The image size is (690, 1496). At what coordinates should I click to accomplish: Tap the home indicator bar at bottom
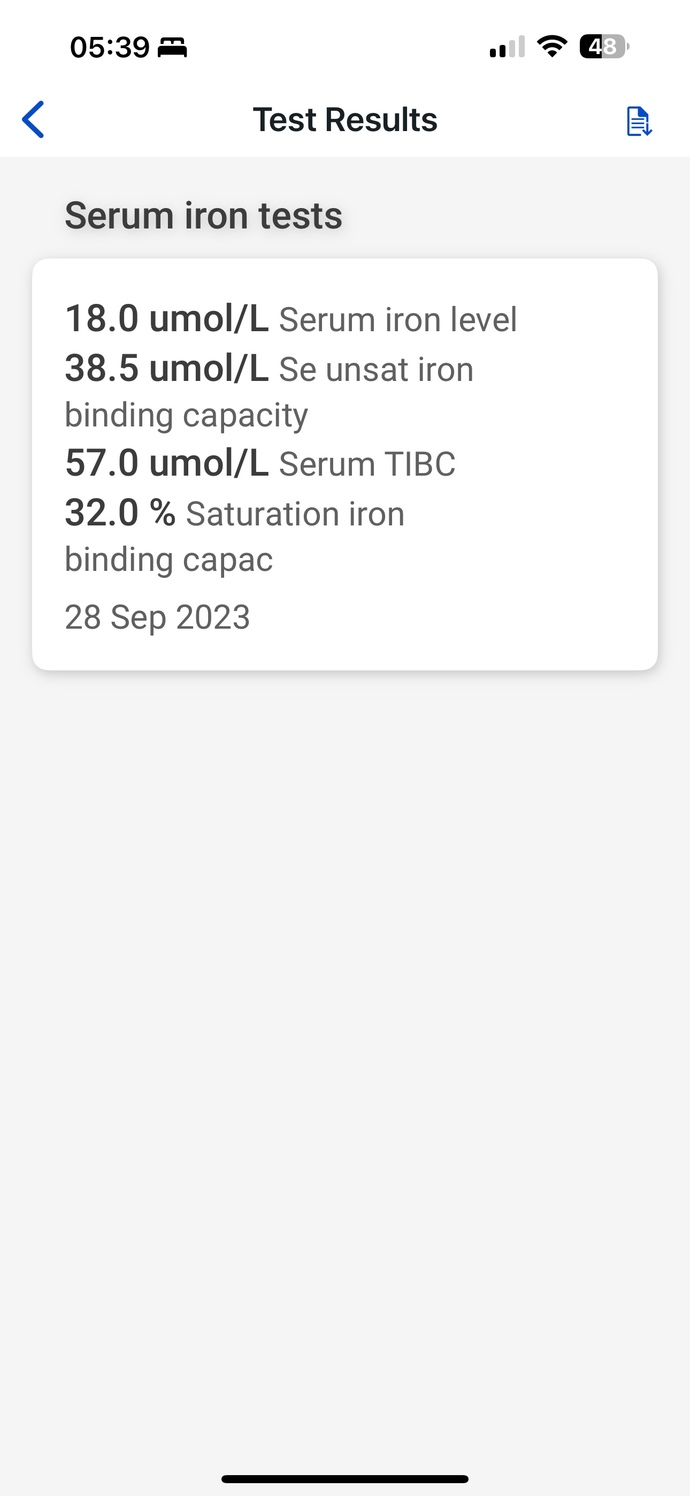[x=345, y=1478]
